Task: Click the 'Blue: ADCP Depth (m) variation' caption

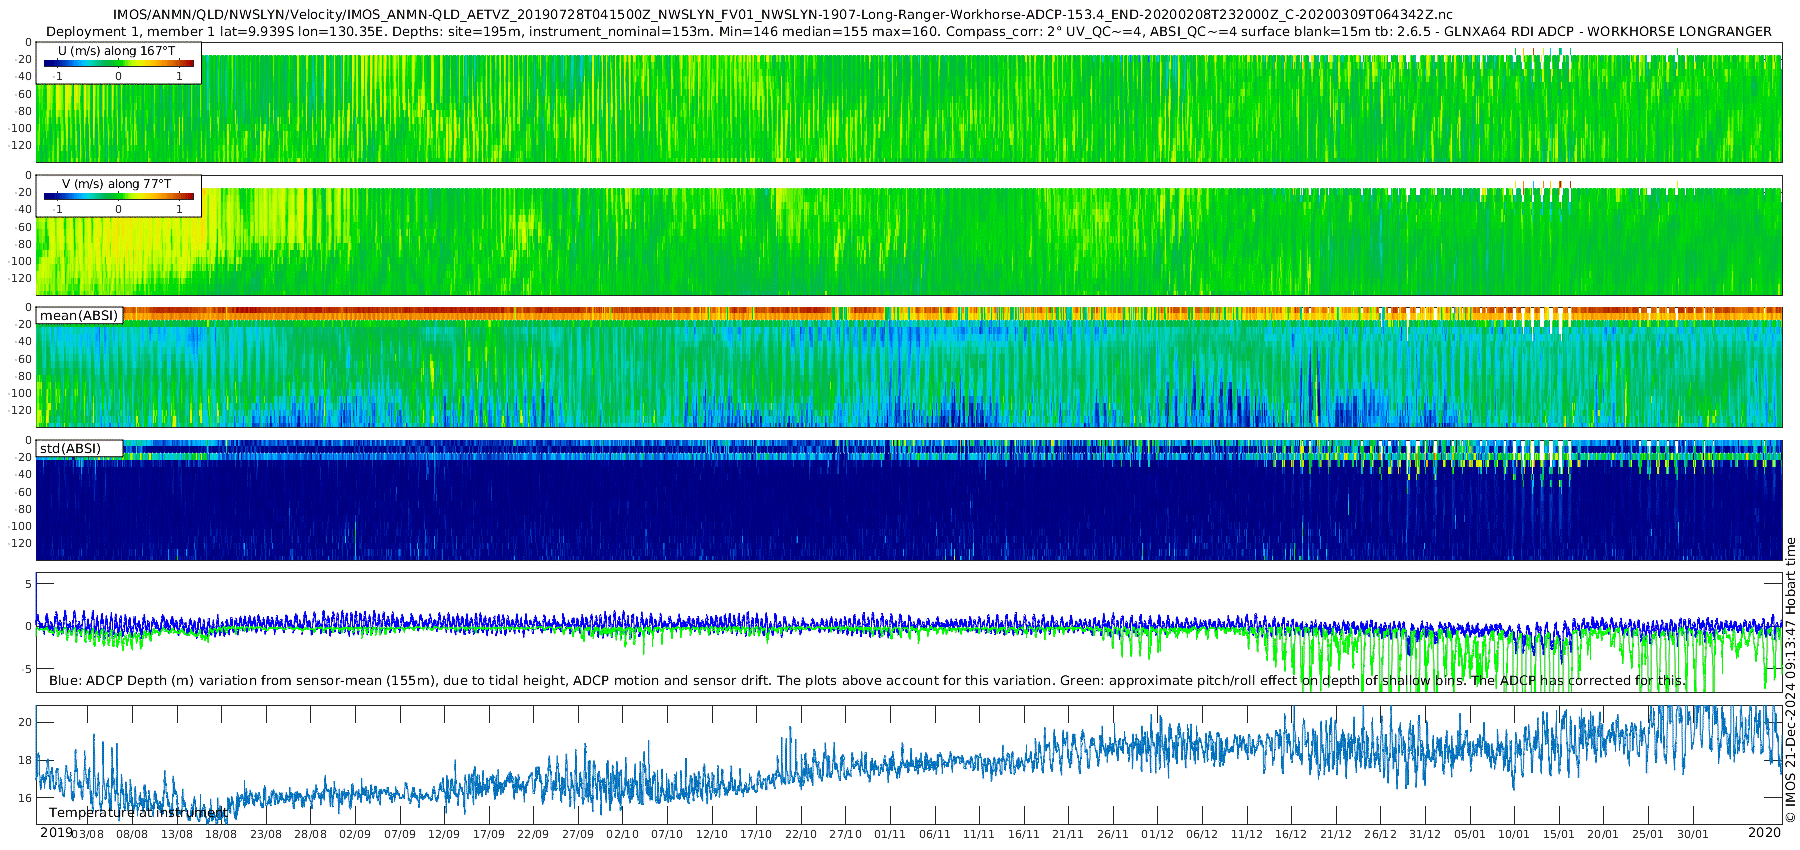Action: coord(867,681)
